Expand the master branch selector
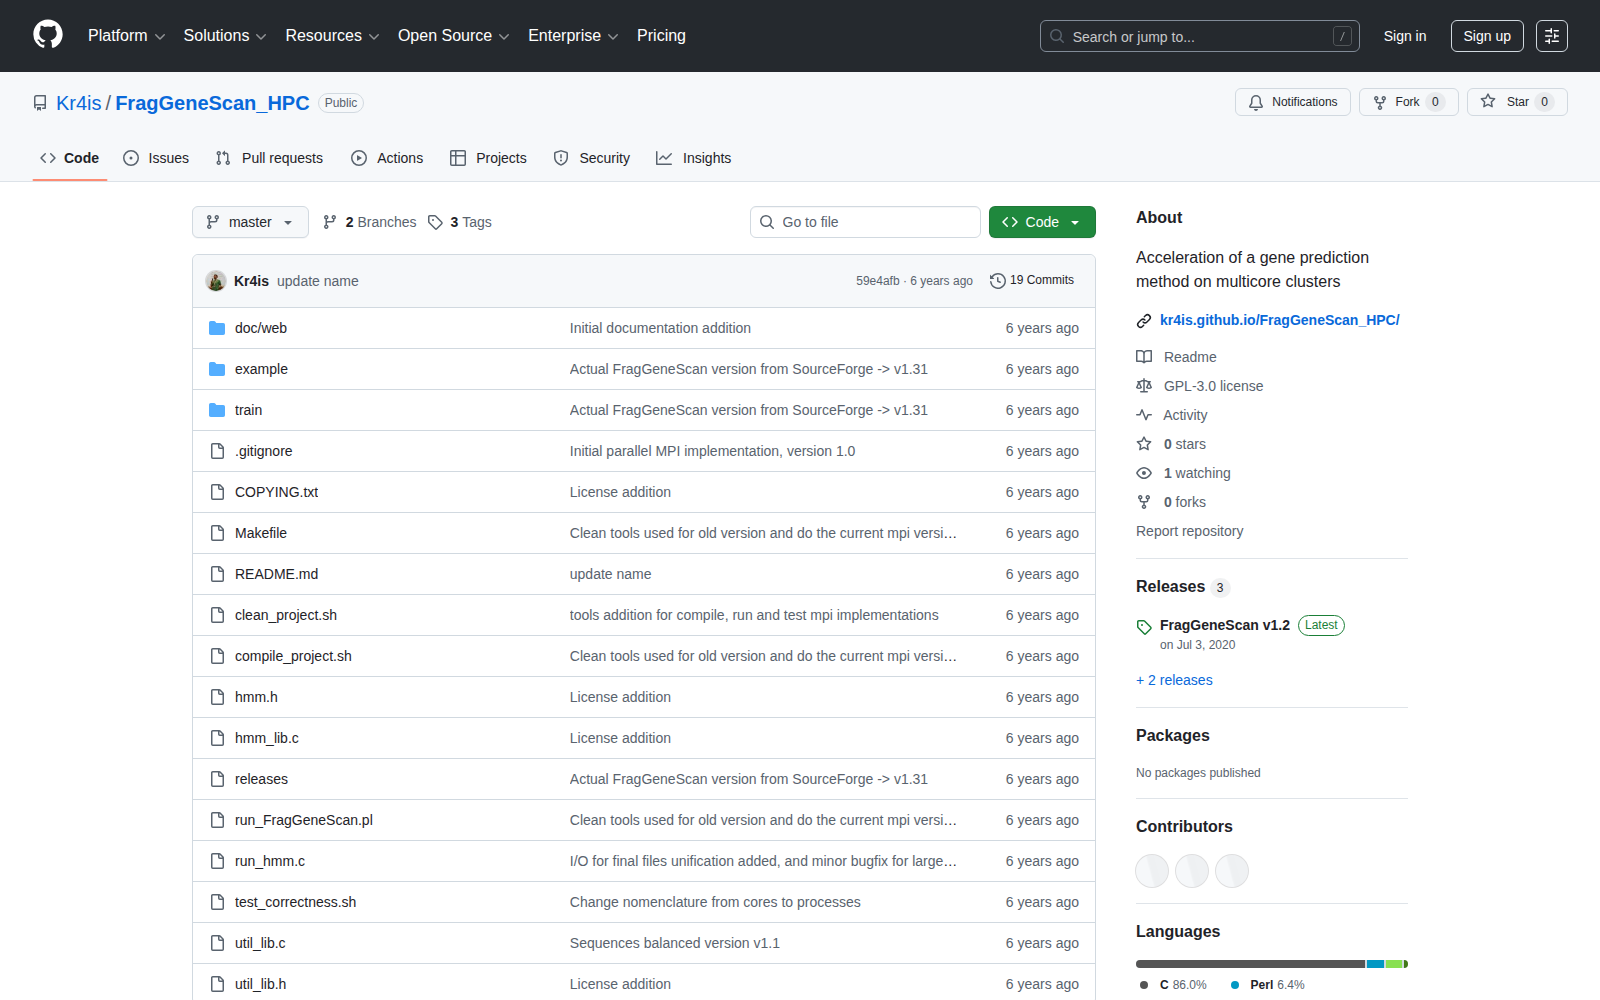 point(250,221)
